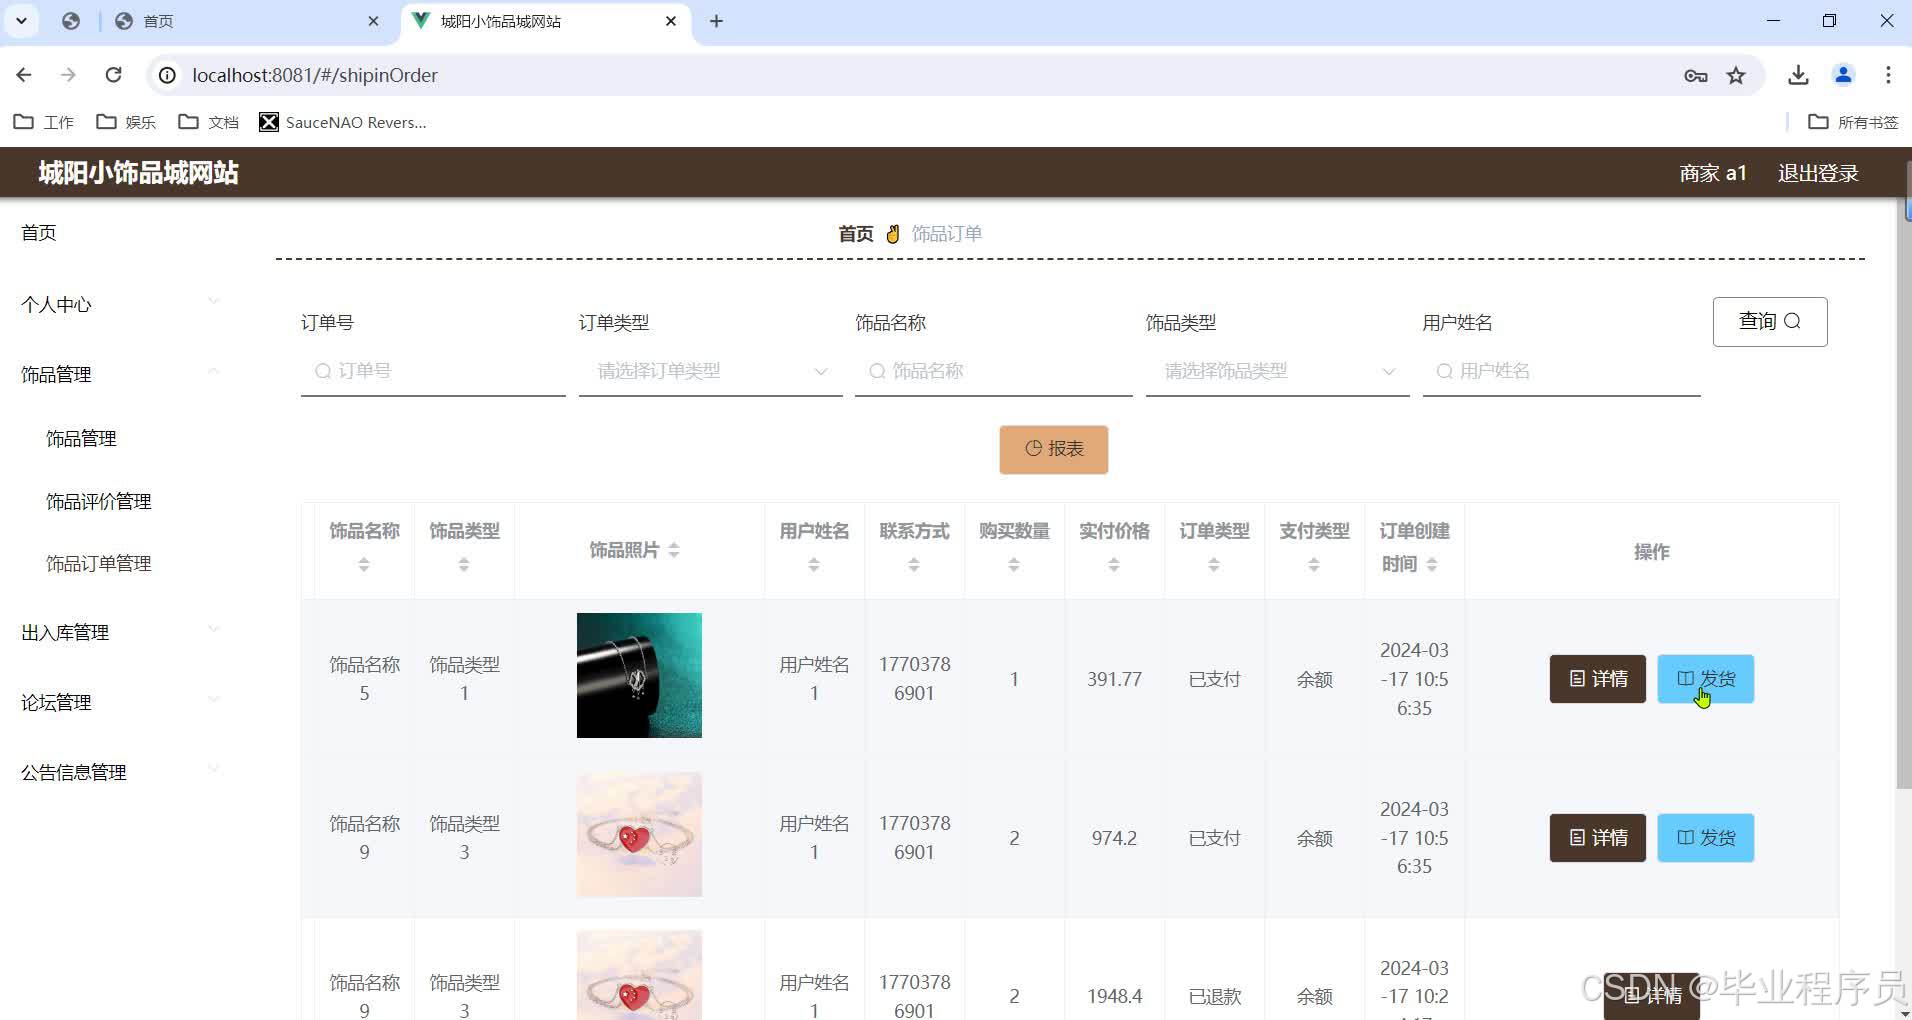Focus the 订单号 search field
1912x1020 pixels.
(433, 371)
